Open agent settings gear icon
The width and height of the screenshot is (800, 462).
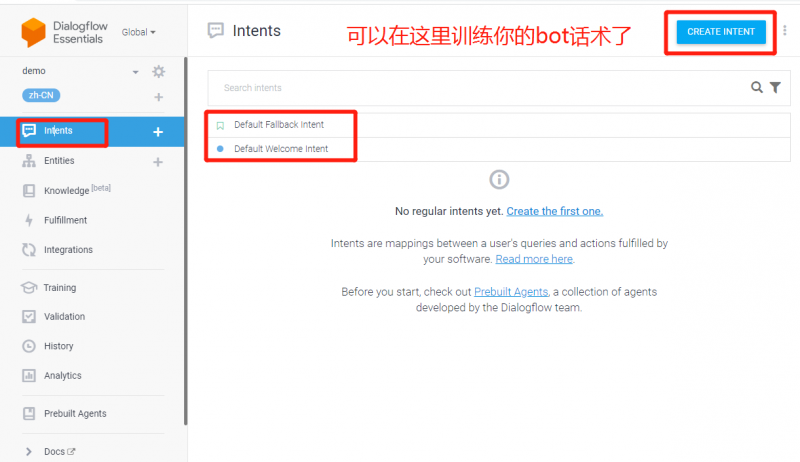point(159,71)
